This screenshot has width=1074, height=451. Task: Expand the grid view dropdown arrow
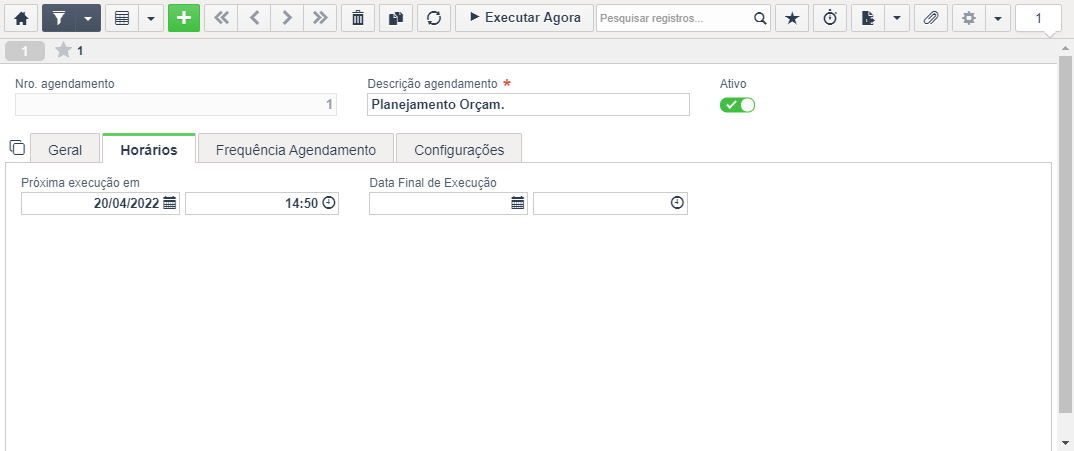[151, 19]
